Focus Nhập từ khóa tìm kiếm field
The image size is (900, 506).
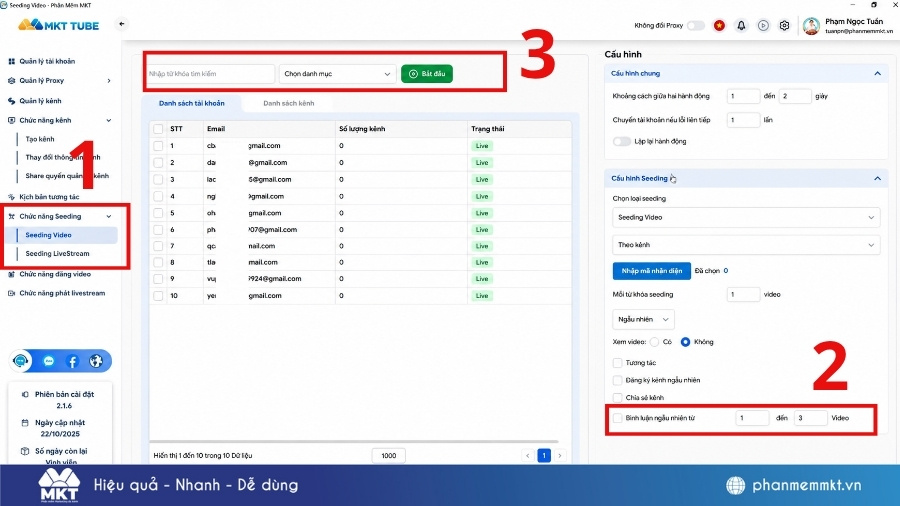point(210,73)
